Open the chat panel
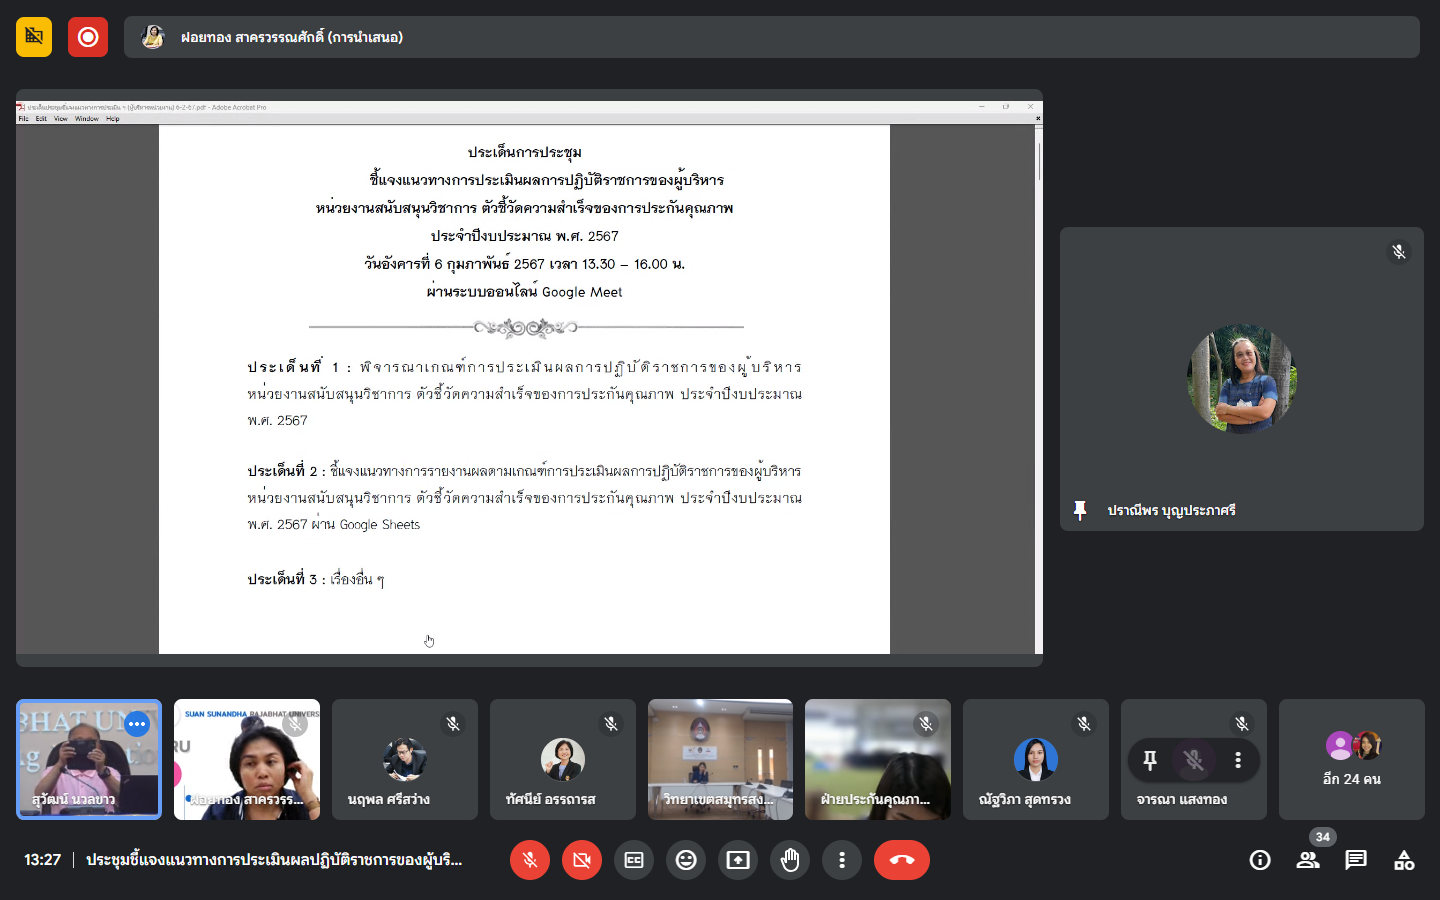1440x900 pixels. coord(1356,860)
